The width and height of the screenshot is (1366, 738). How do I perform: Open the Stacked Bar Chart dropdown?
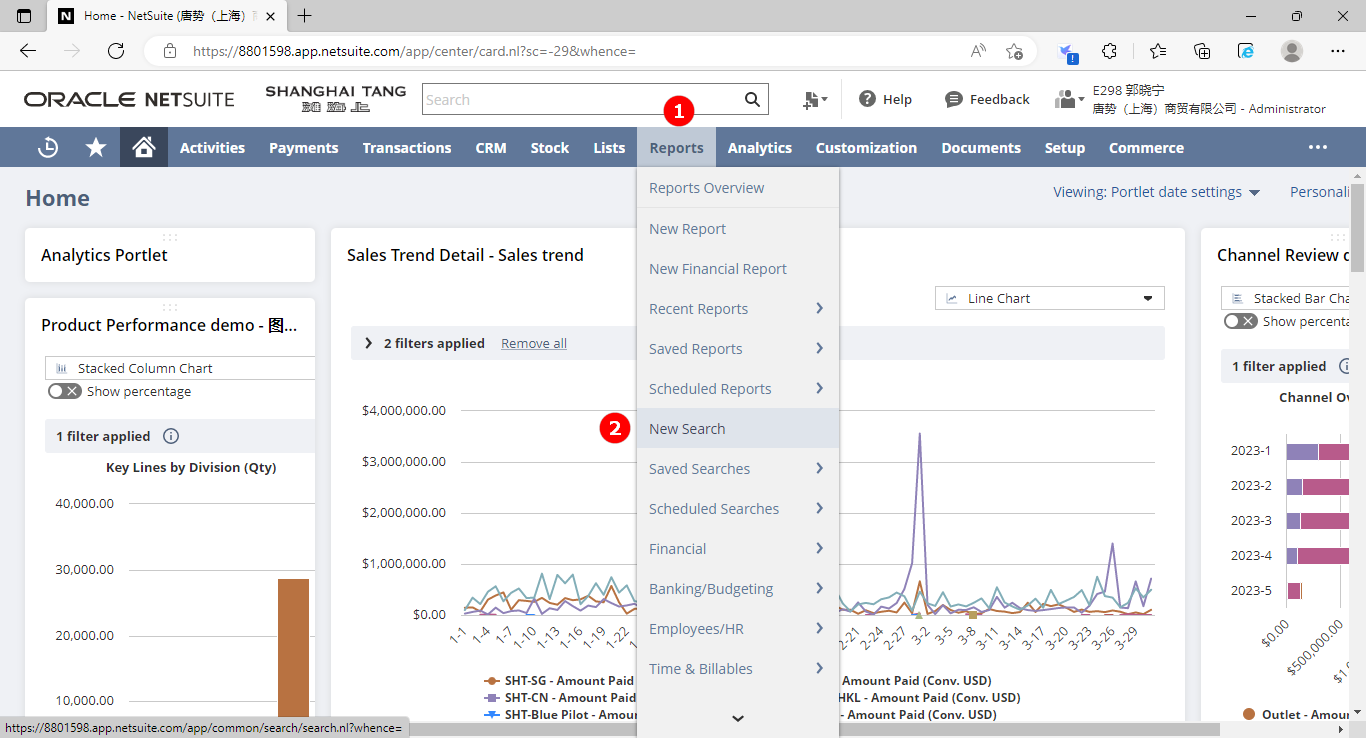1286,298
